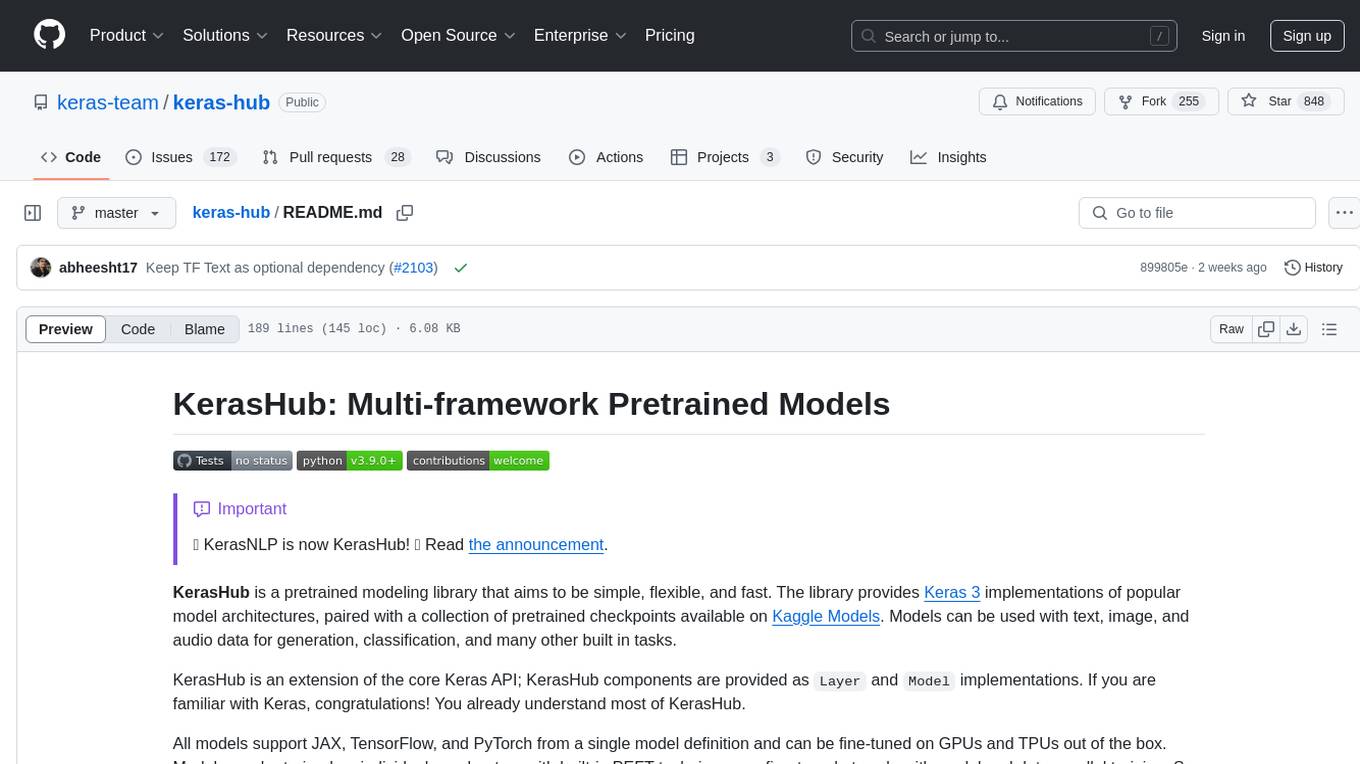Open the Kaggle Models link
The width and height of the screenshot is (1360, 764).
pos(826,616)
